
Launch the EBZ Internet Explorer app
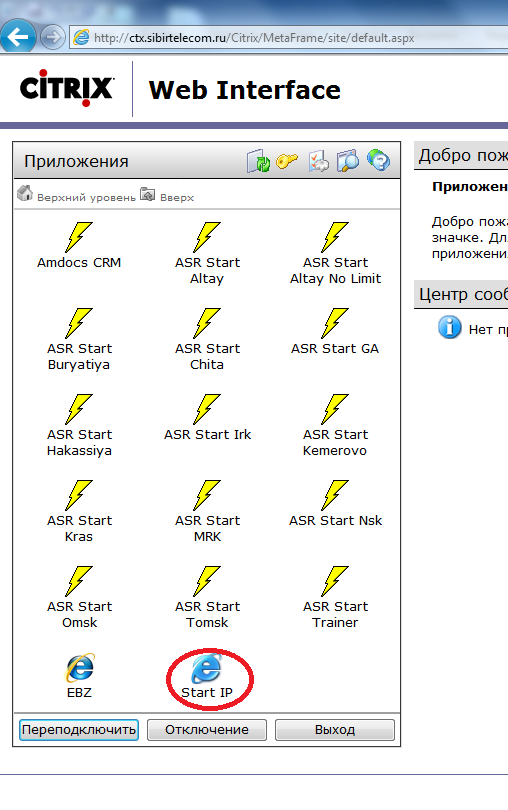80,668
